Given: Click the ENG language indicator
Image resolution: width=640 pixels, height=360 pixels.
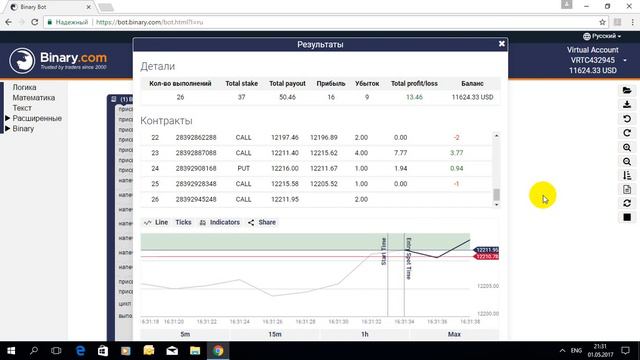Looking at the screenshot, I should pyautogui.click(x=576, y=351).
